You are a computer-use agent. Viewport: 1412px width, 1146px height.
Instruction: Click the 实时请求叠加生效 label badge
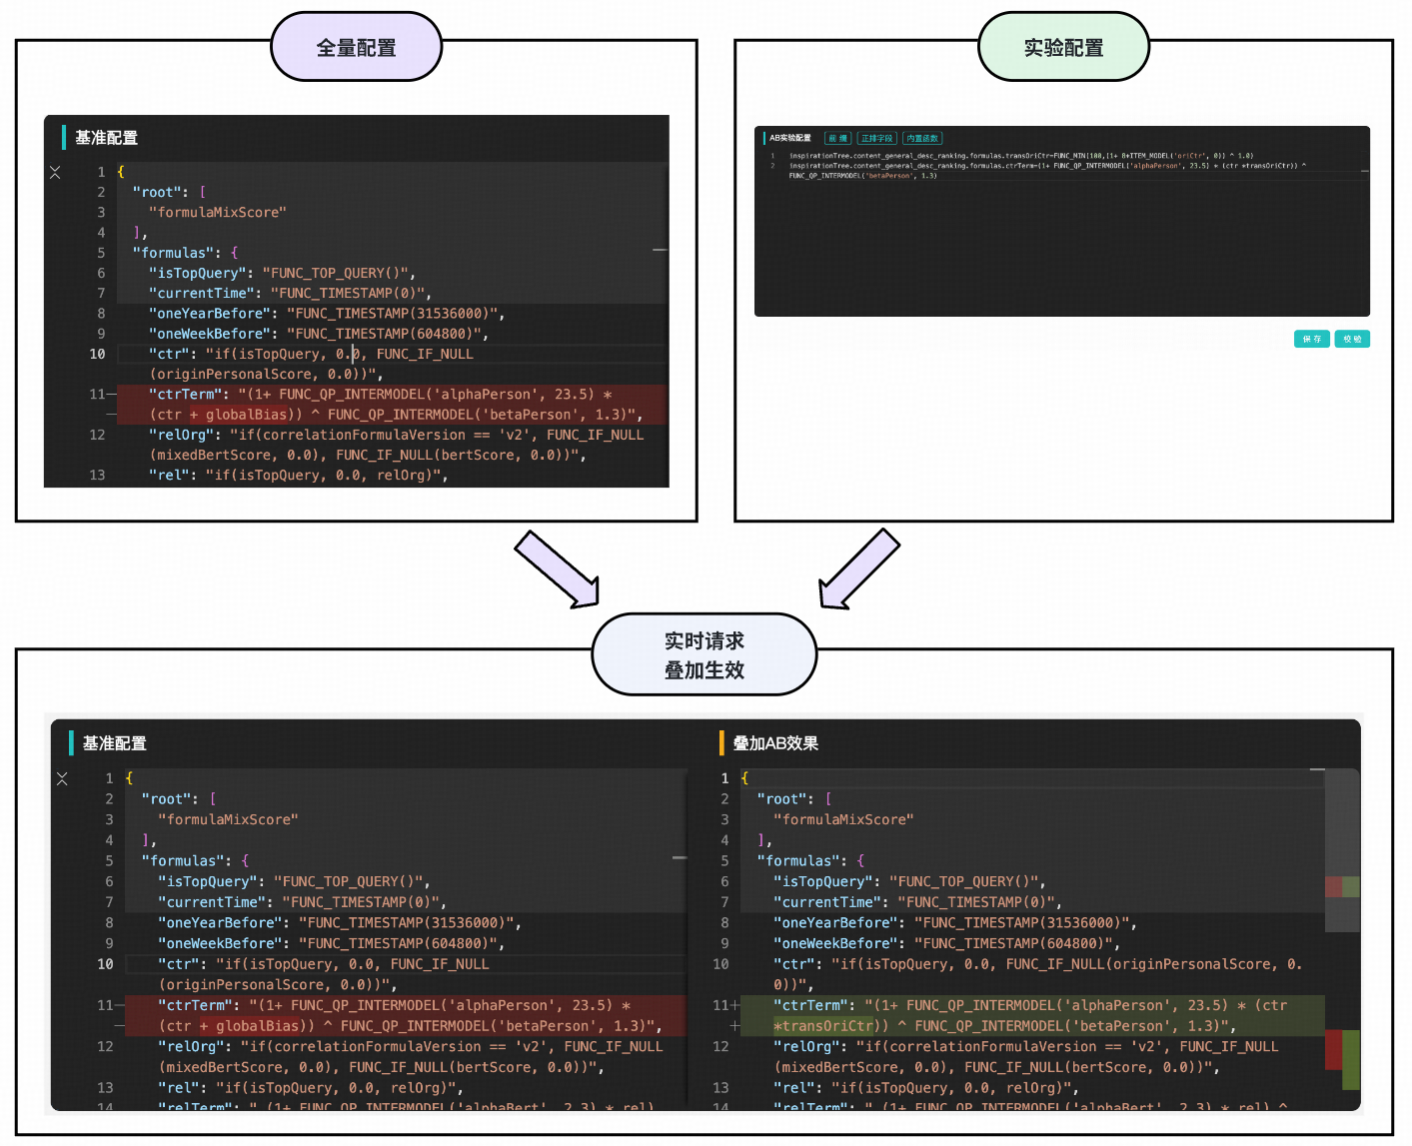point(704,655)
